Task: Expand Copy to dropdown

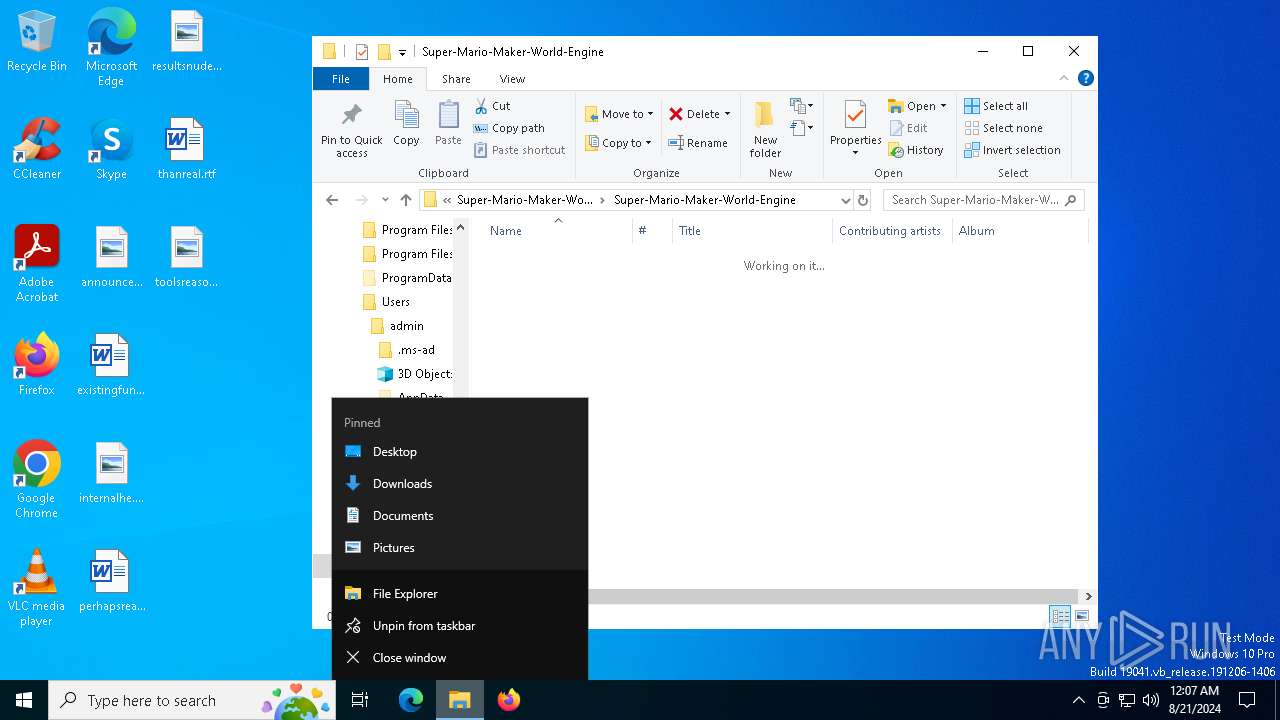Action: (648, 143)
